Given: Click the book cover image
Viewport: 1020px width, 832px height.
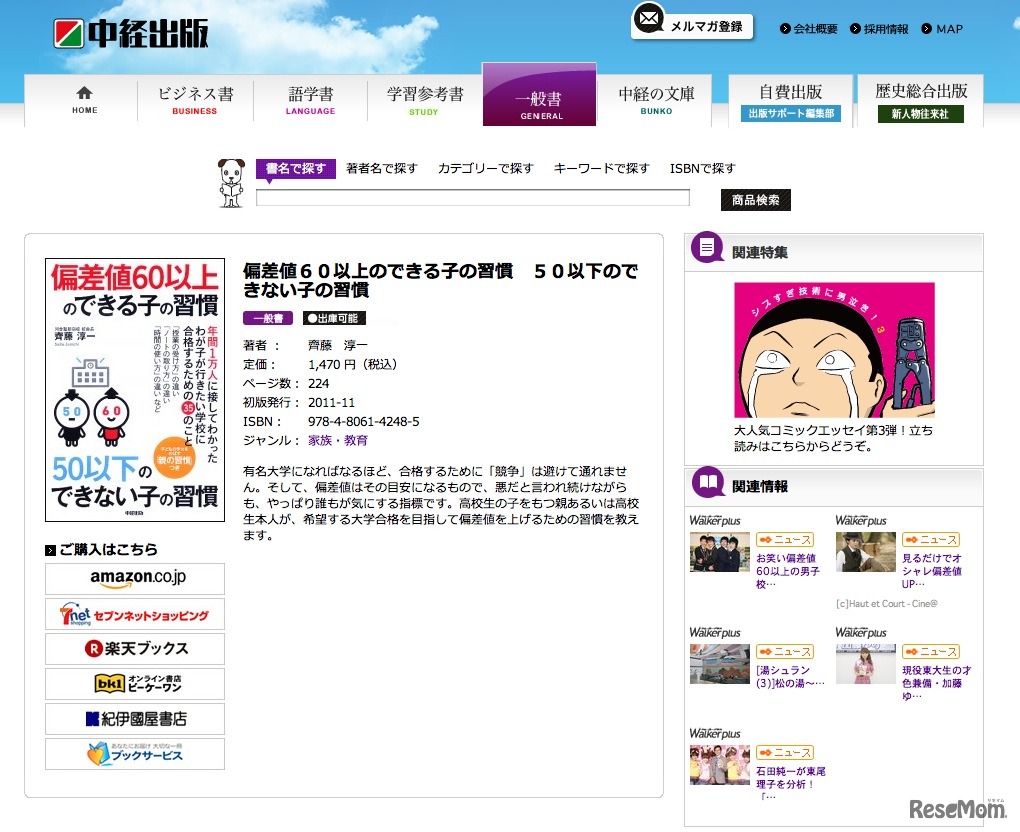Looking at the screenshot, I should tap(135, 390).
